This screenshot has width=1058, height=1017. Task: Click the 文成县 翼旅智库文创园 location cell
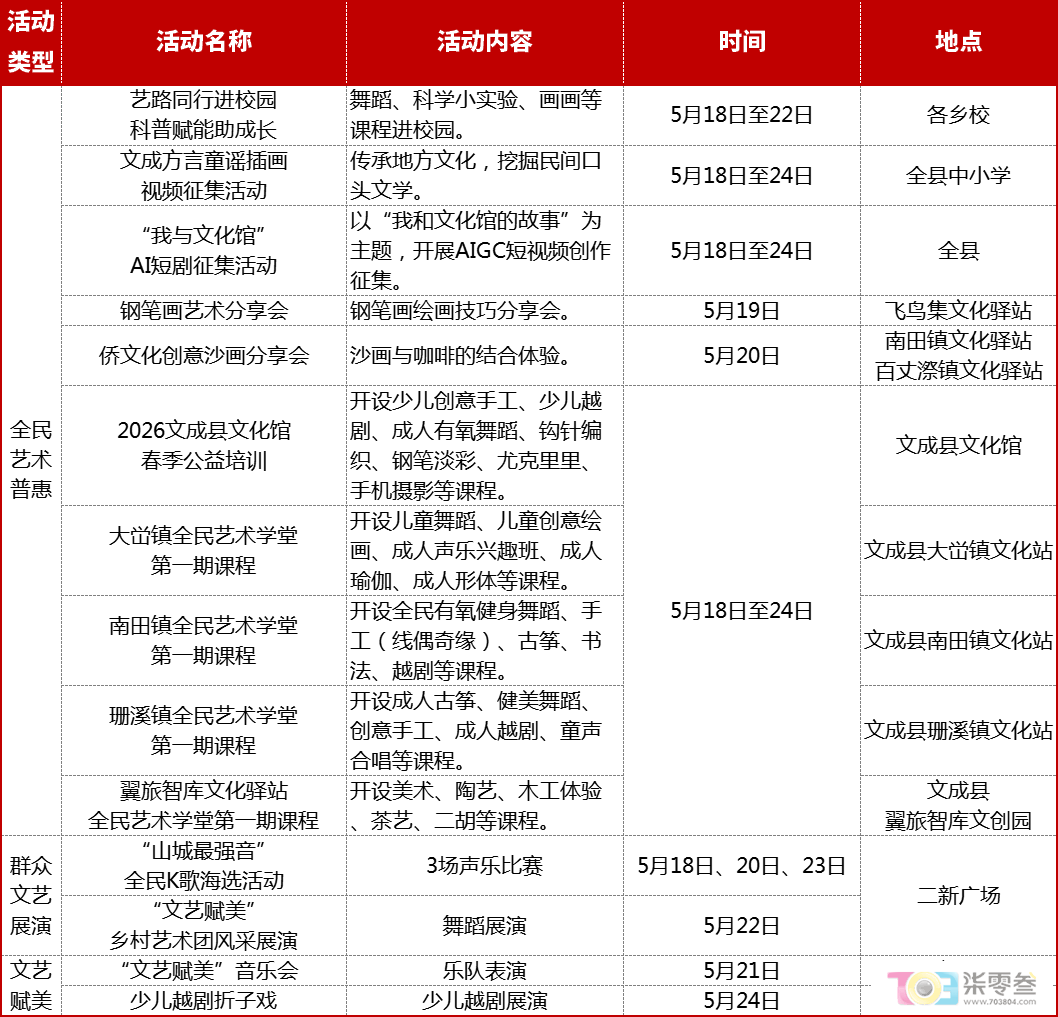(958, 805)
